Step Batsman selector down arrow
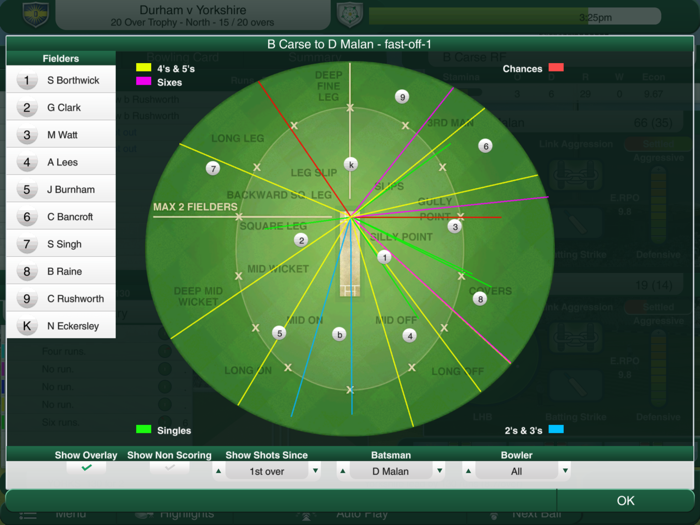 click(x=440, y=471)
